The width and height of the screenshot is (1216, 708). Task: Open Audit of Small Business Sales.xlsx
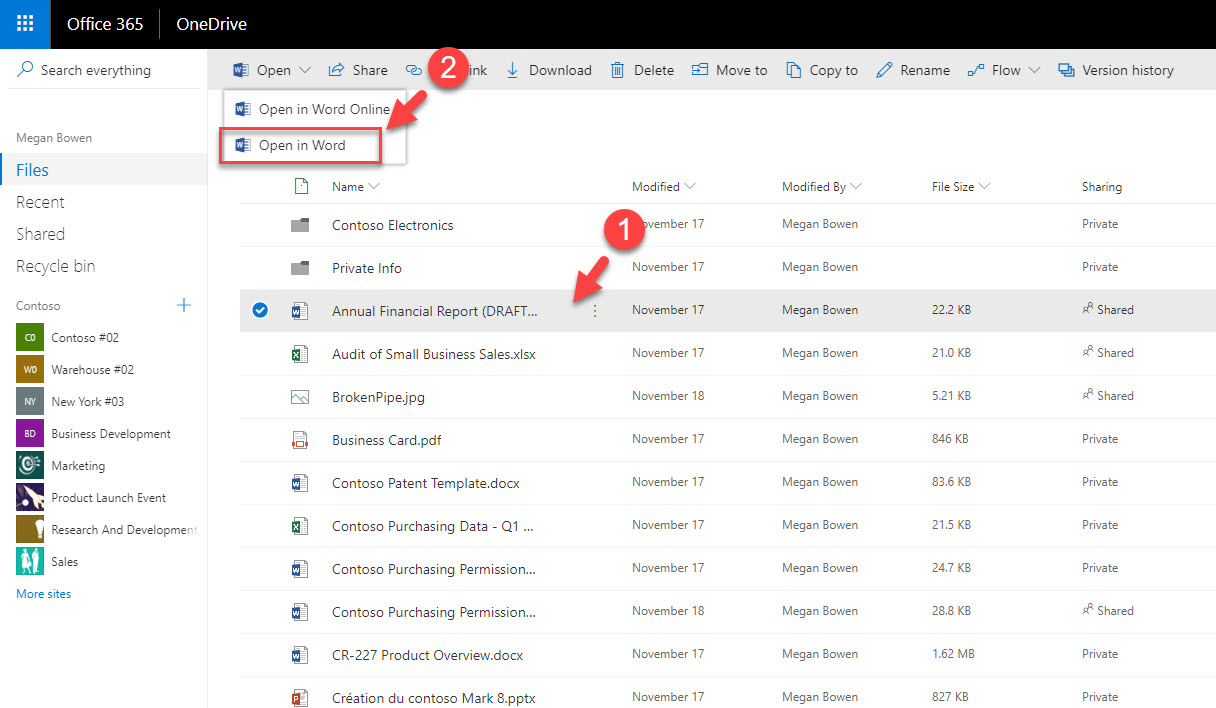(434, 354)
